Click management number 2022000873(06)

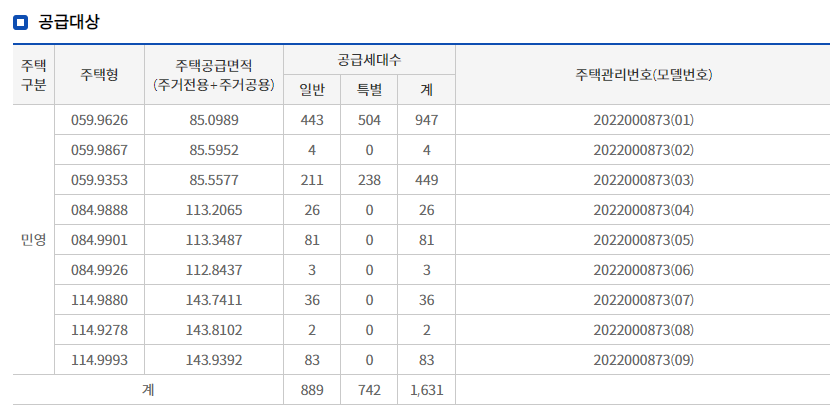(644, 270)
